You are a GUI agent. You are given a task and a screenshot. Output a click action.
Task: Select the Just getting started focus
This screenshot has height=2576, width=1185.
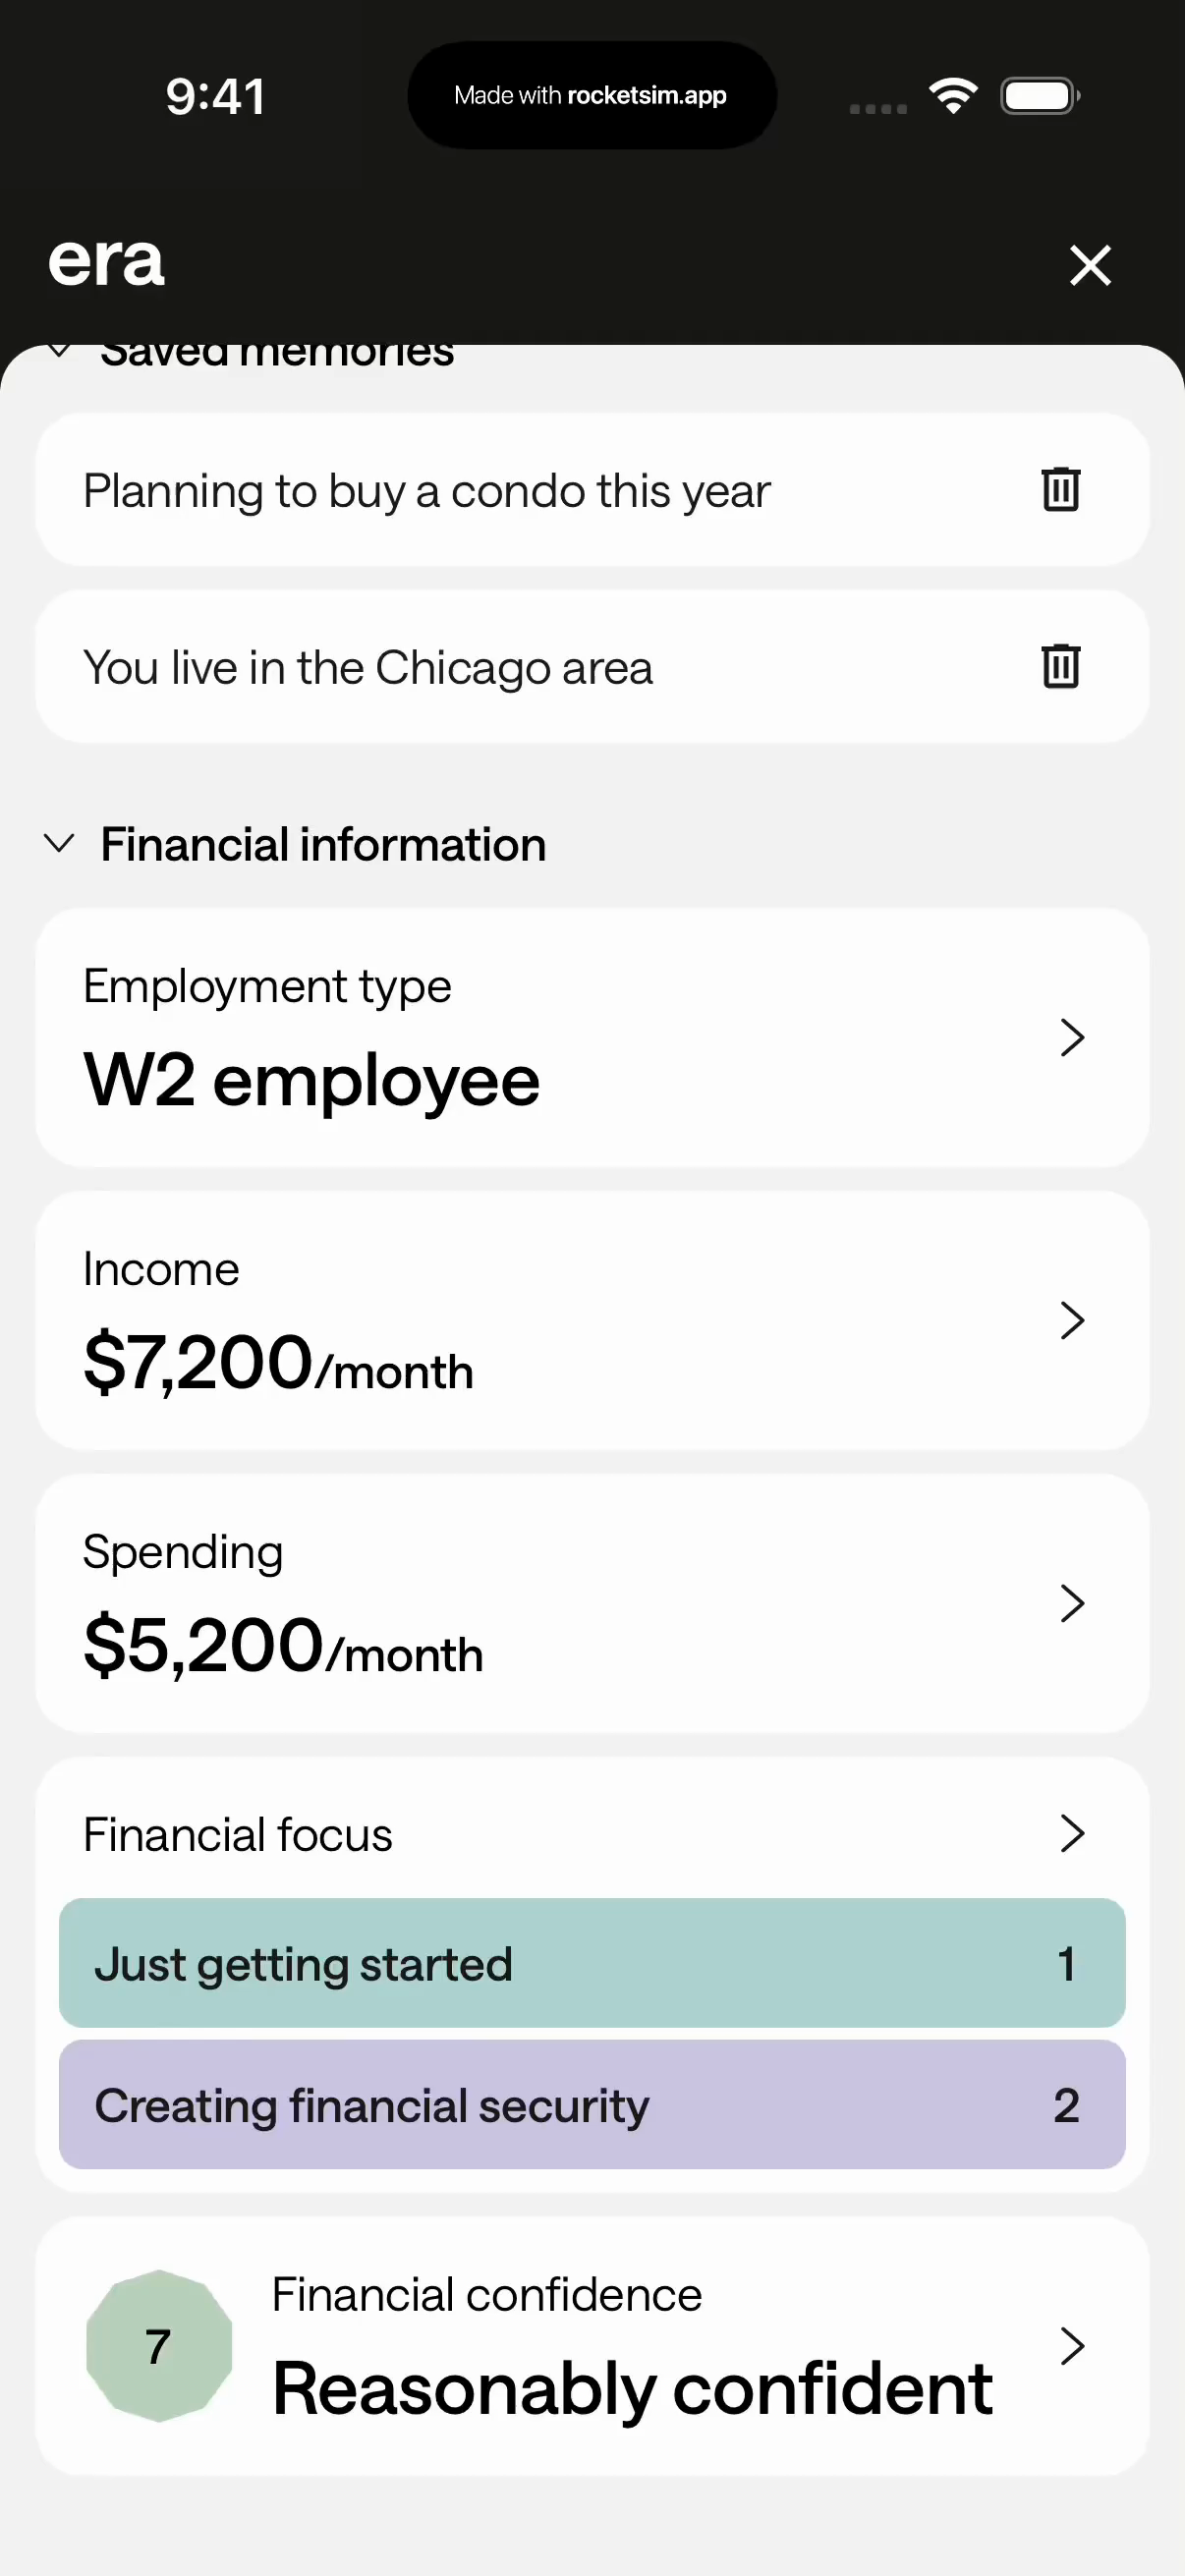point(592,1963)
